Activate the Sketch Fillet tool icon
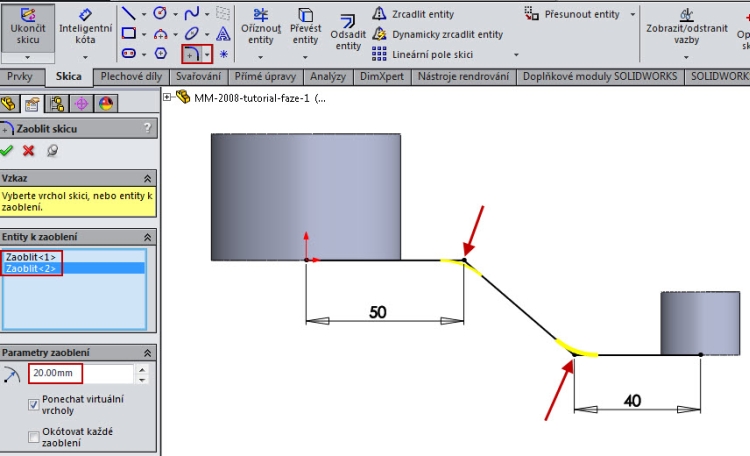This screenshot has height=456, width=750. click(x=192, y=54)
